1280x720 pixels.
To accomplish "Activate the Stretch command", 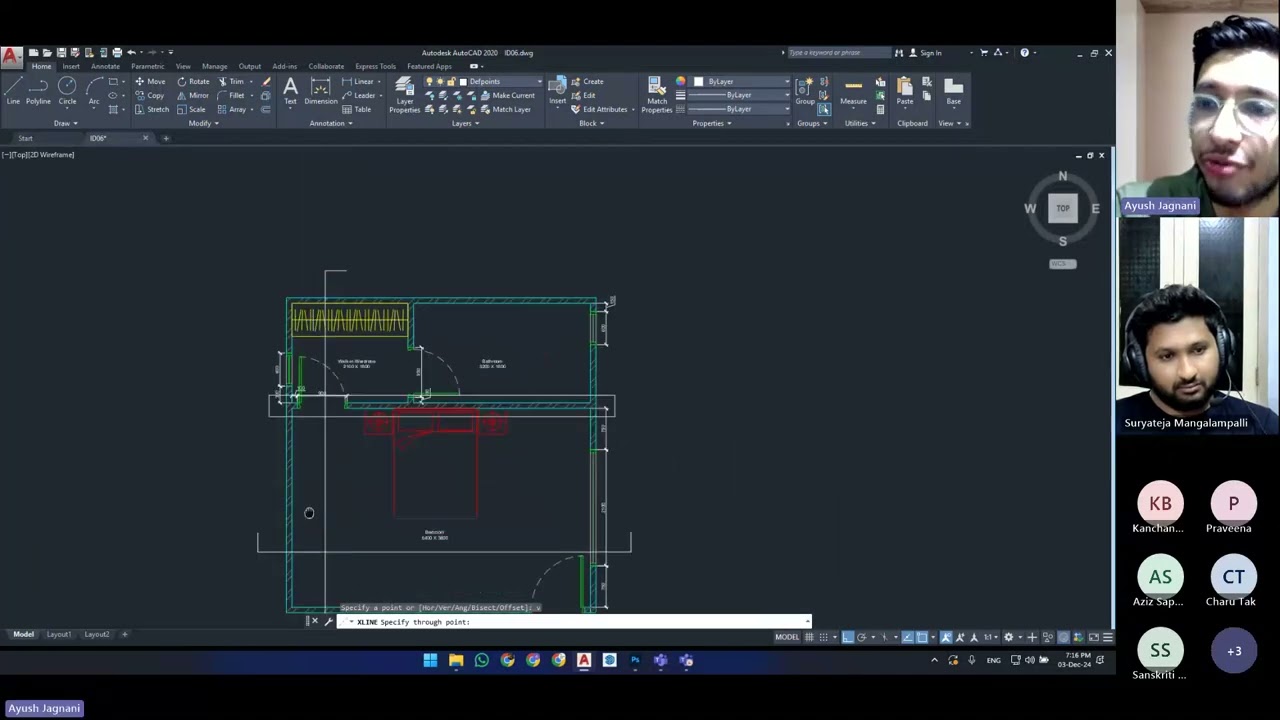I will coord(152,110).
